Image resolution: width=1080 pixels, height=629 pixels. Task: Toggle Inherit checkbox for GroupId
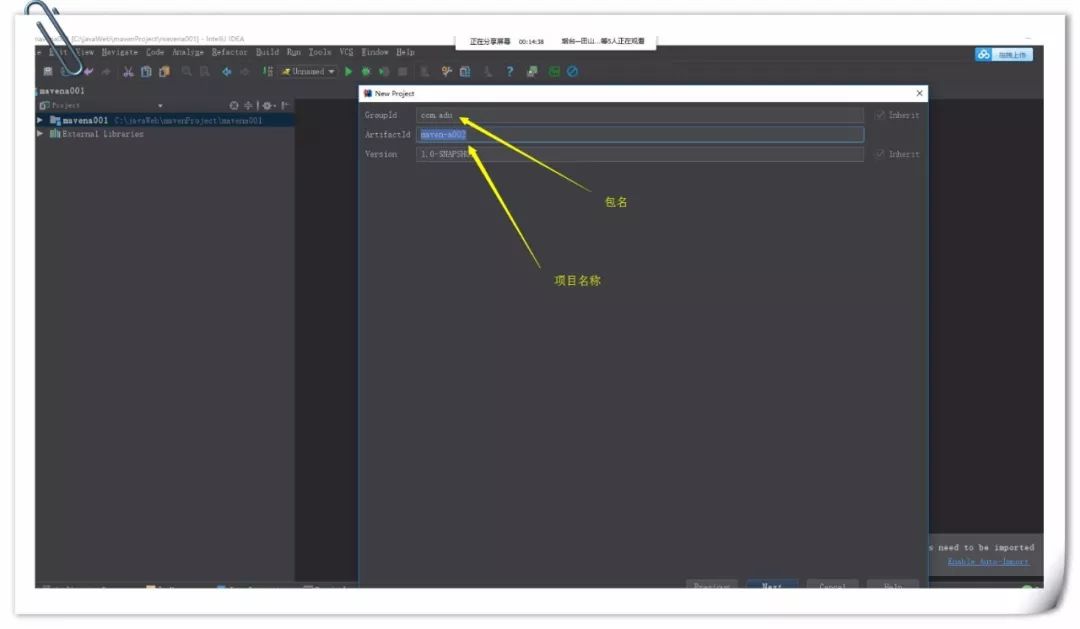(x=880, y=115)
